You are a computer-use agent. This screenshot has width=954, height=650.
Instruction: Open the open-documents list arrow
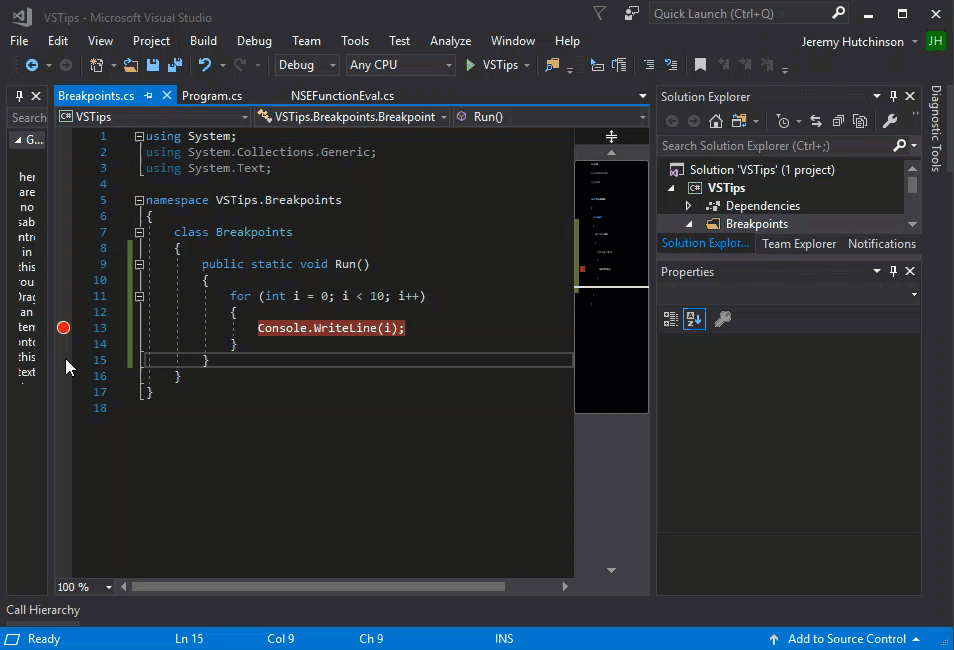642,96
